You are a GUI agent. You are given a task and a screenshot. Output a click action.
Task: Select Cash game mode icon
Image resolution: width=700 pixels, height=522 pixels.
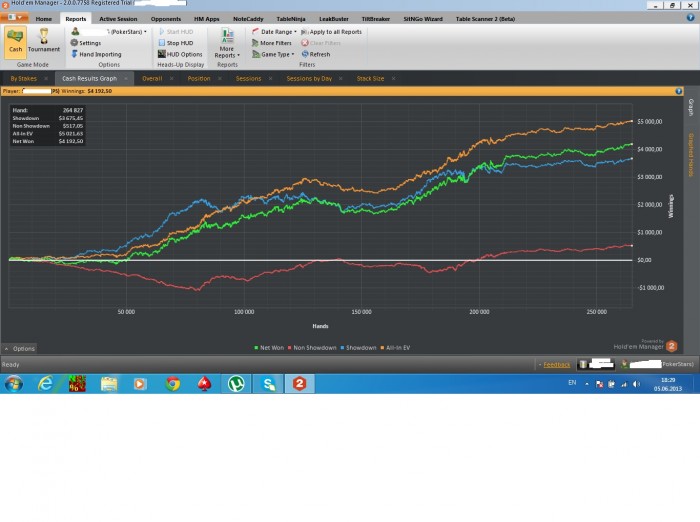[15, 42]
